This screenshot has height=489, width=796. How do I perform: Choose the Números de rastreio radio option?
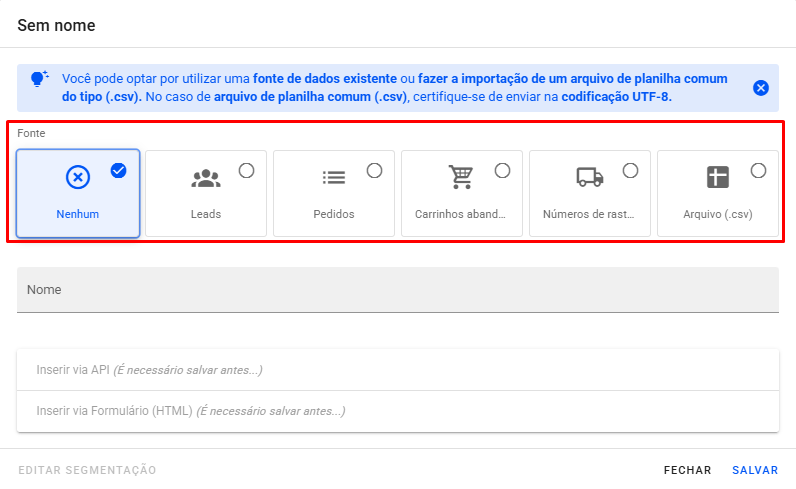click(630, 170)
